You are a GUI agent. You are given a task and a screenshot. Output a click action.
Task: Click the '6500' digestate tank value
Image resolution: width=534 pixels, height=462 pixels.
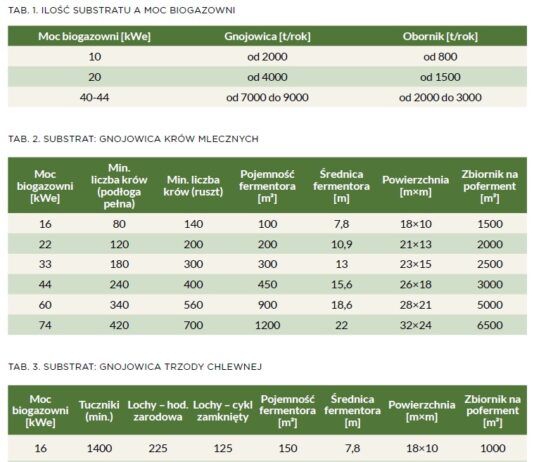[490, 325]
